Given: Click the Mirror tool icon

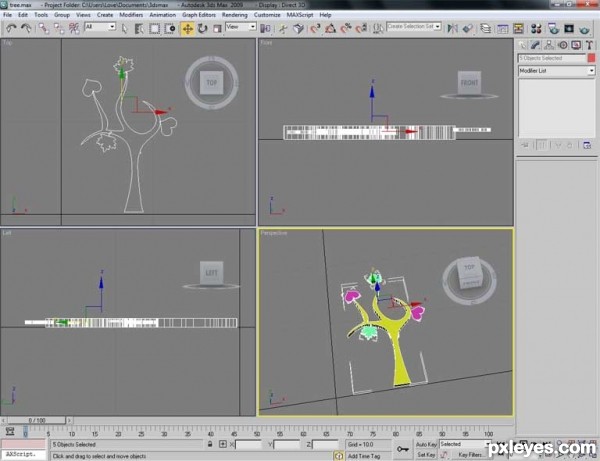Looking at the screenshot, I should [x=453, y=29].
